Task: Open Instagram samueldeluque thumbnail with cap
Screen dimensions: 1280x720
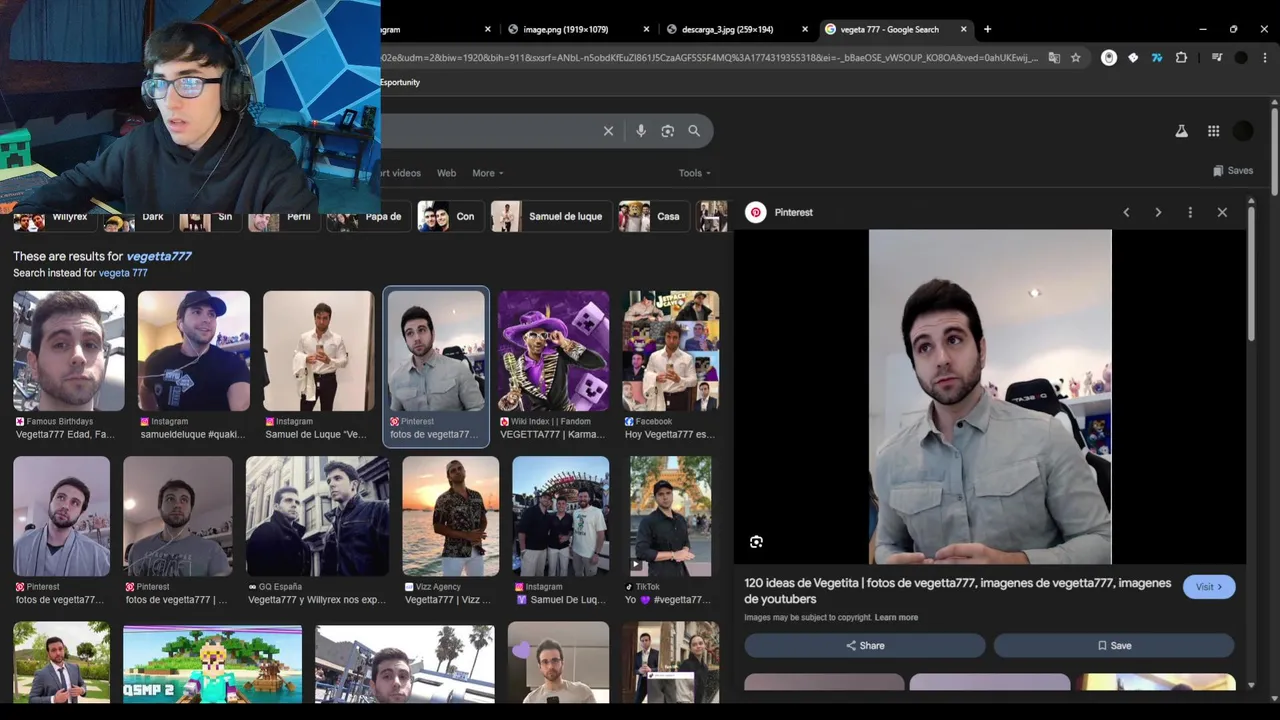Action: (x=194, y=351)
